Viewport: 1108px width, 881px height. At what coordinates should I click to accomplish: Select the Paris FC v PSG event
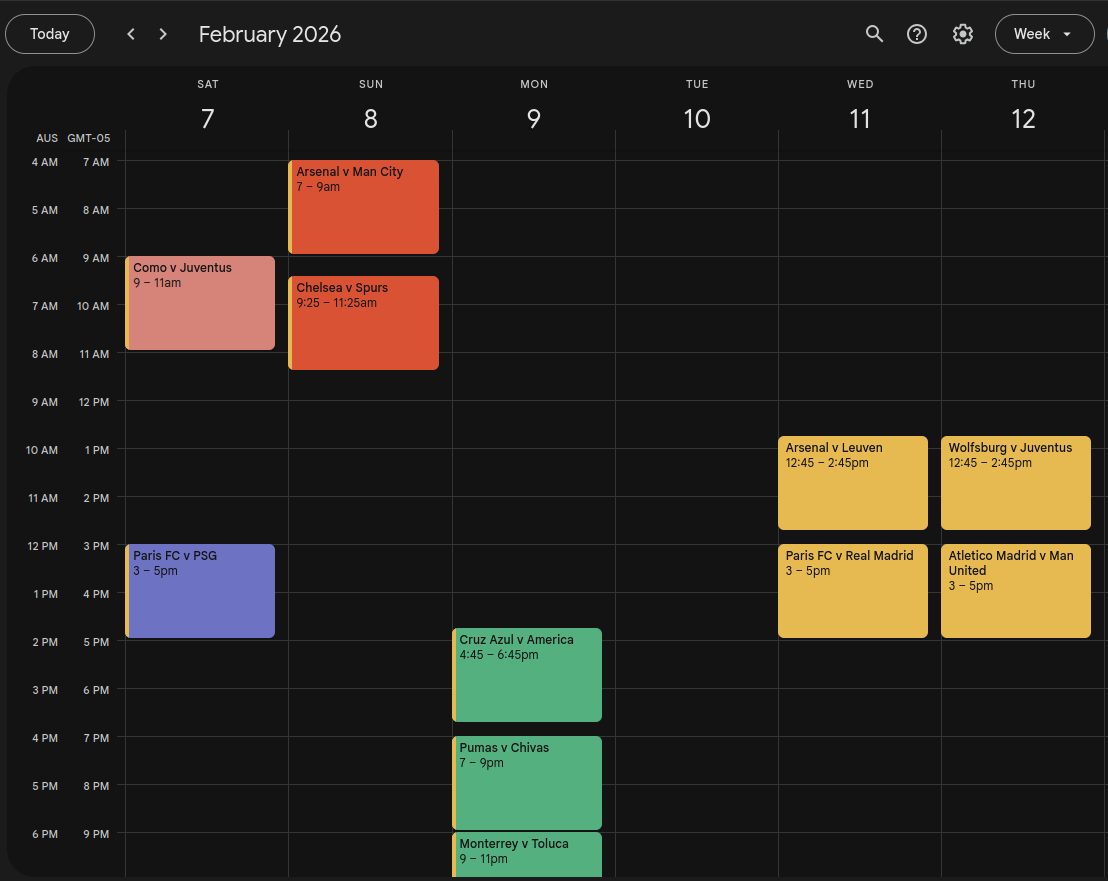[x=200, y=590]
